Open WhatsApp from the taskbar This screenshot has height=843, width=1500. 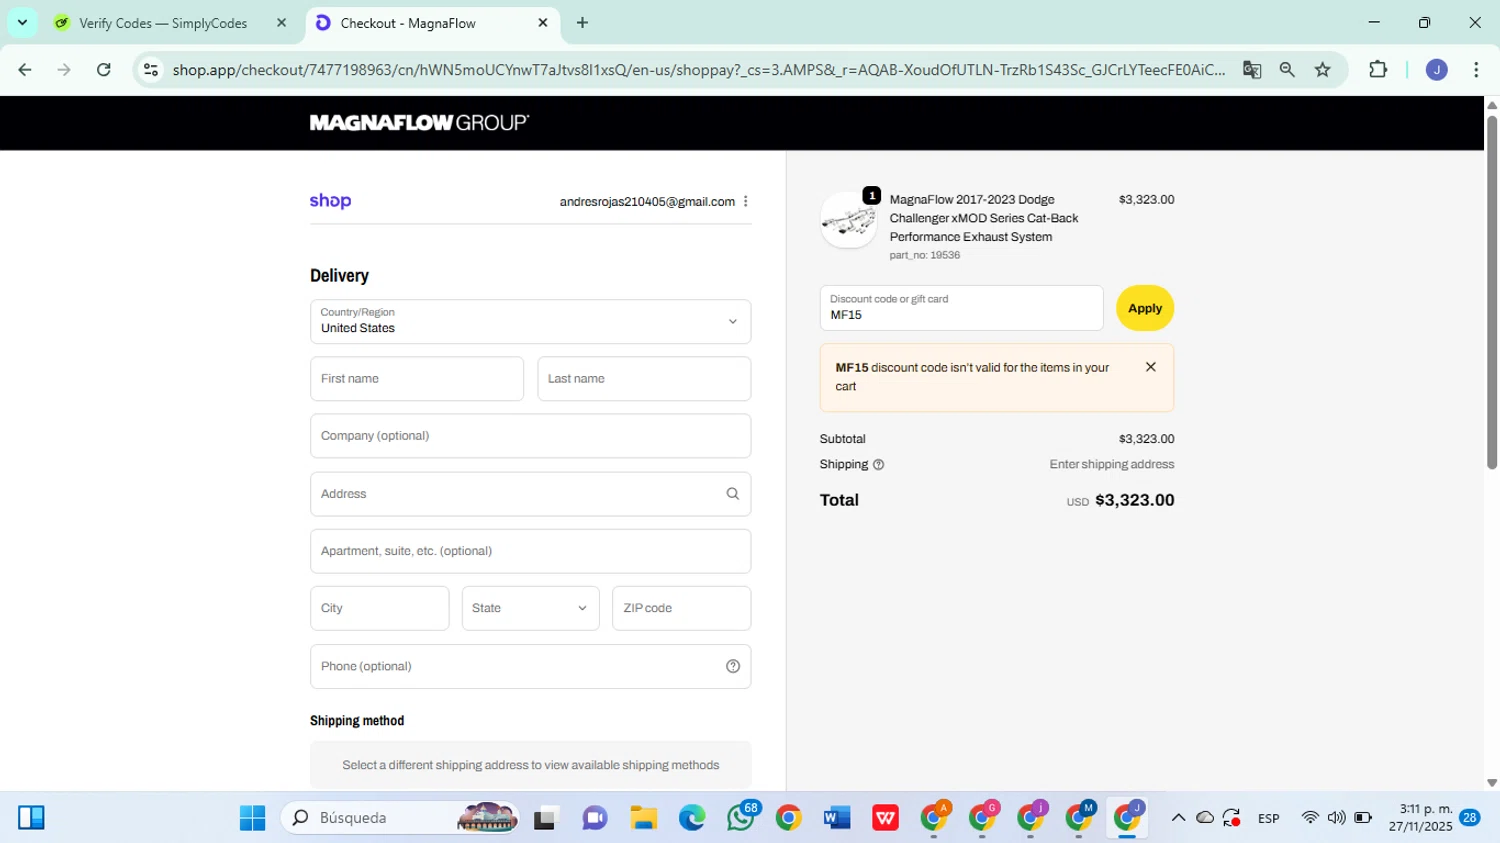point(741,818)
